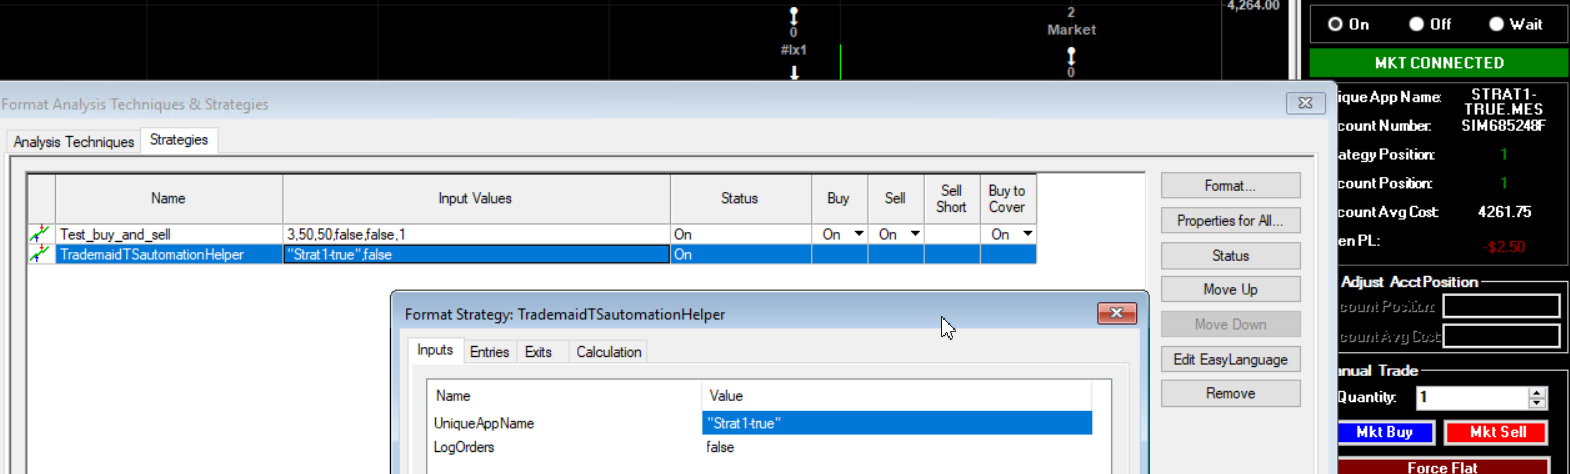Click Properties for All button
This screenshot has height=474, width=1570.
tap(1230, 221)
